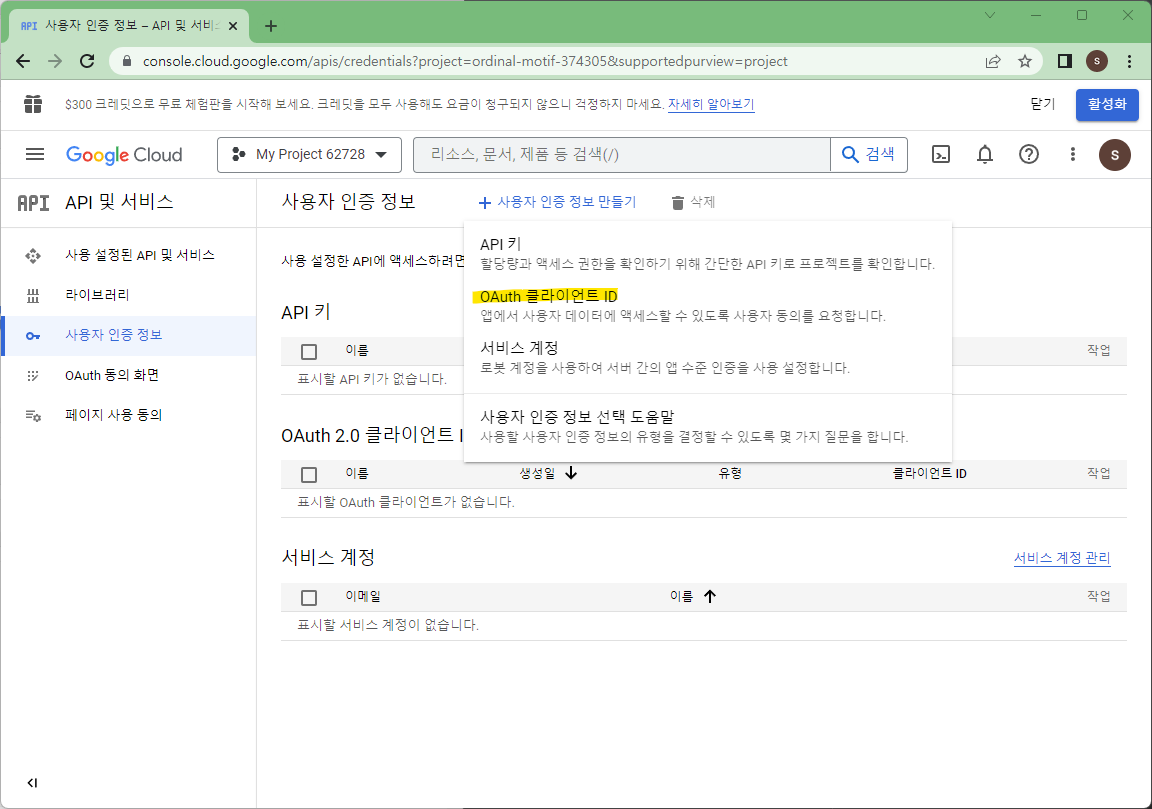
Task: Check the API 키 table select-all checkbox
Action: coord(309,352)
